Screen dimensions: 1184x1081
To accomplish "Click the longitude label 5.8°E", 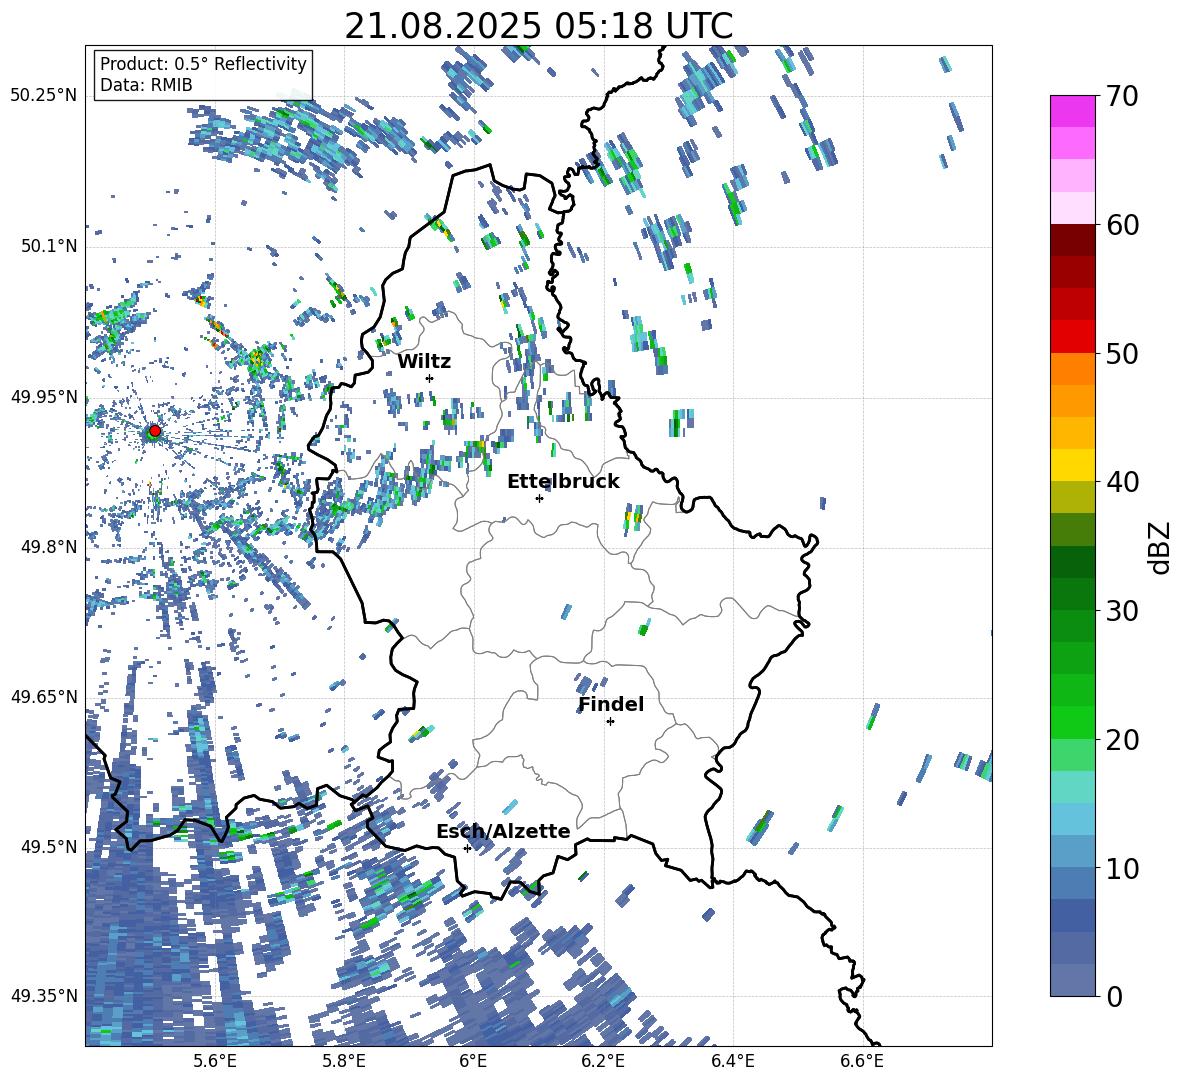I will 344,1061.
